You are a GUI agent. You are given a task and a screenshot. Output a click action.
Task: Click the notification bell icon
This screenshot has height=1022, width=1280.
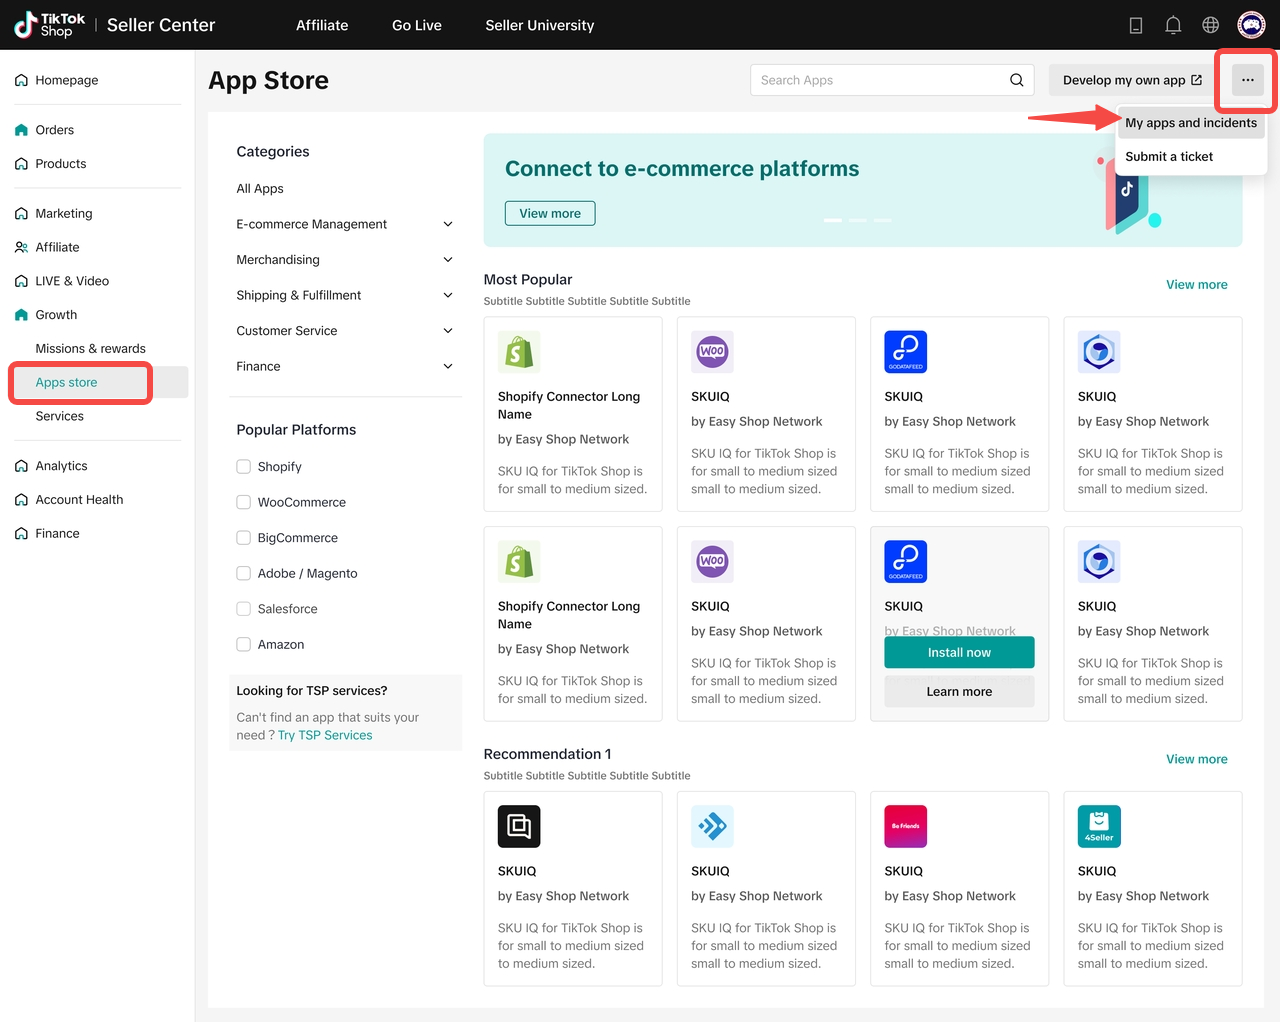click(x=1173, y=25)
